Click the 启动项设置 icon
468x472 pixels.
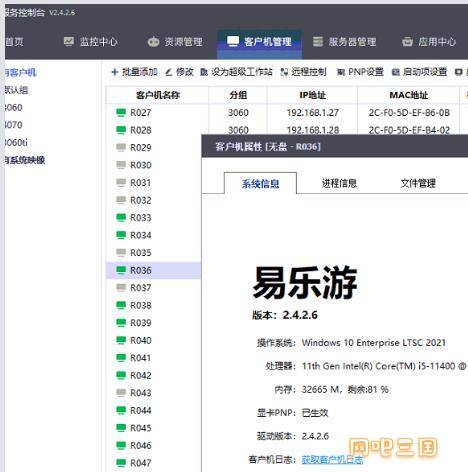tap(395, 72)
